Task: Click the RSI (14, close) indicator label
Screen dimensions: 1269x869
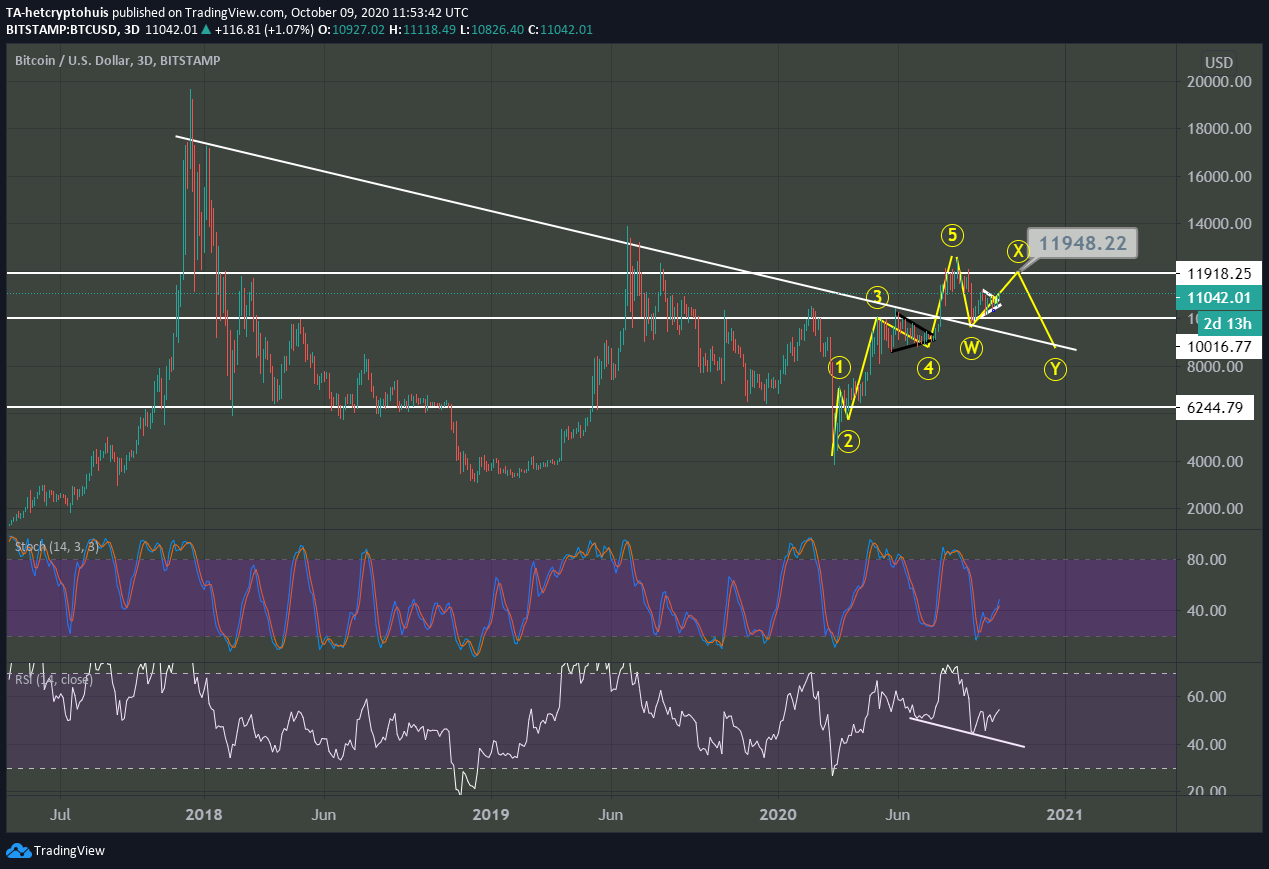Action: coord(53,679)
